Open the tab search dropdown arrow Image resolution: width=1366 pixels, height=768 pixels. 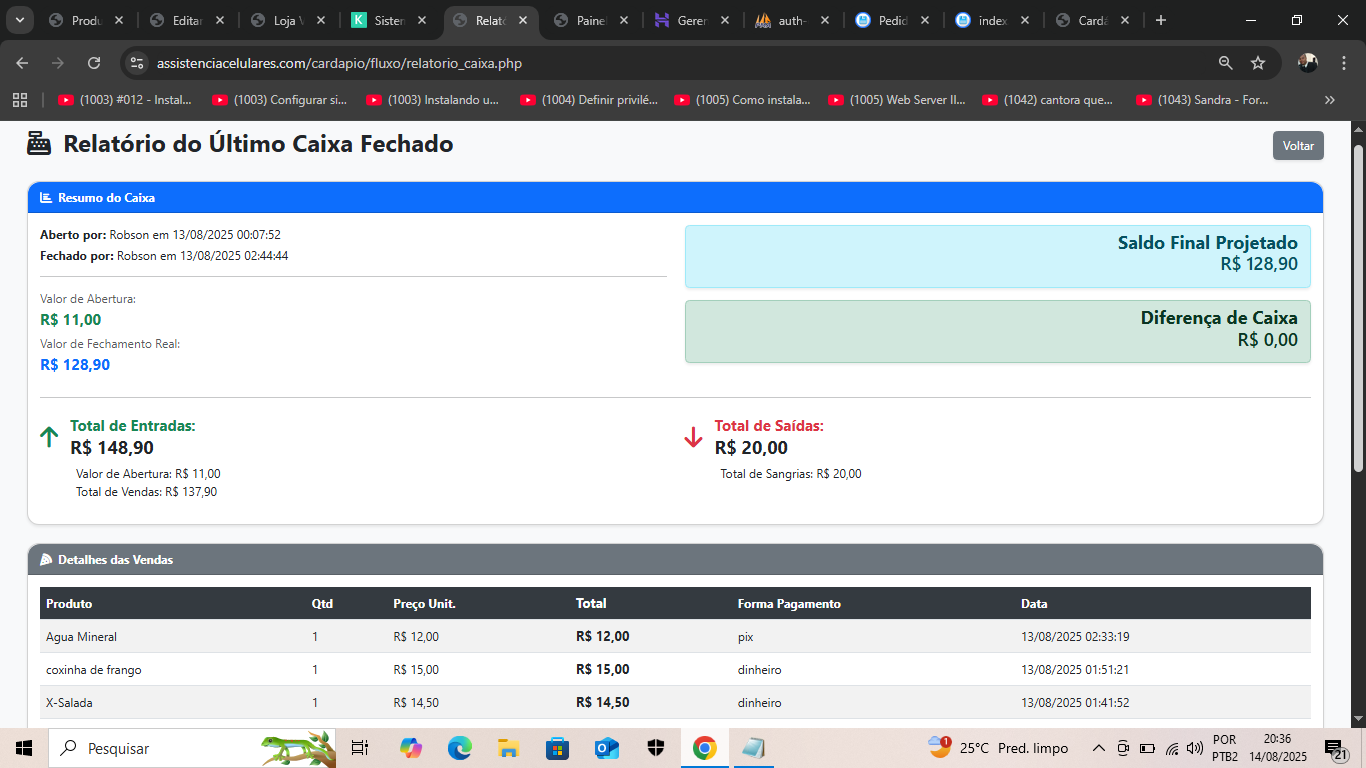coord(18,20)
